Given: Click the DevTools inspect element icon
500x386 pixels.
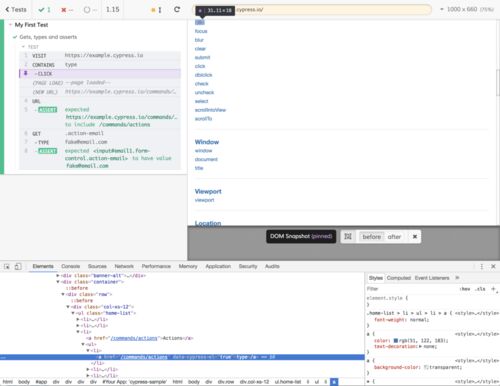Looking at the screenshot, I should 7,266.
